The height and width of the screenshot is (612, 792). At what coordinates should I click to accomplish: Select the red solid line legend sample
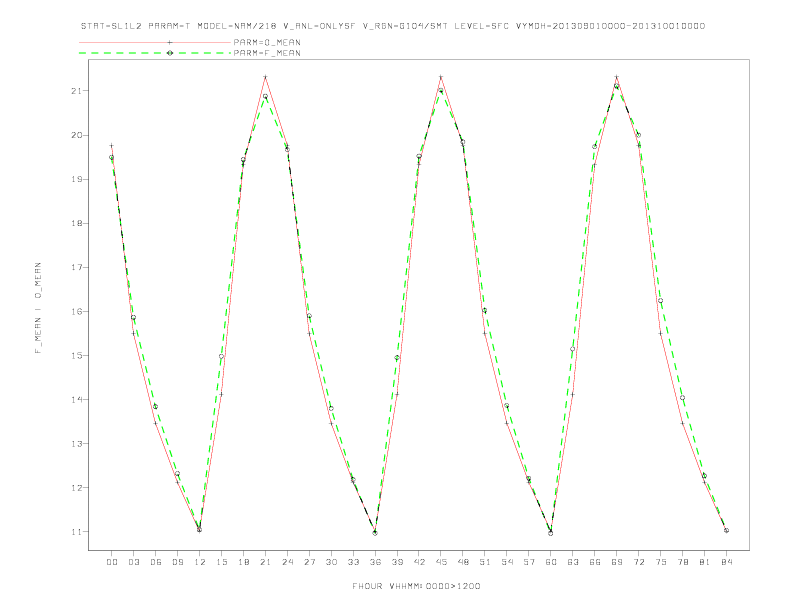(x=155, y=42)
